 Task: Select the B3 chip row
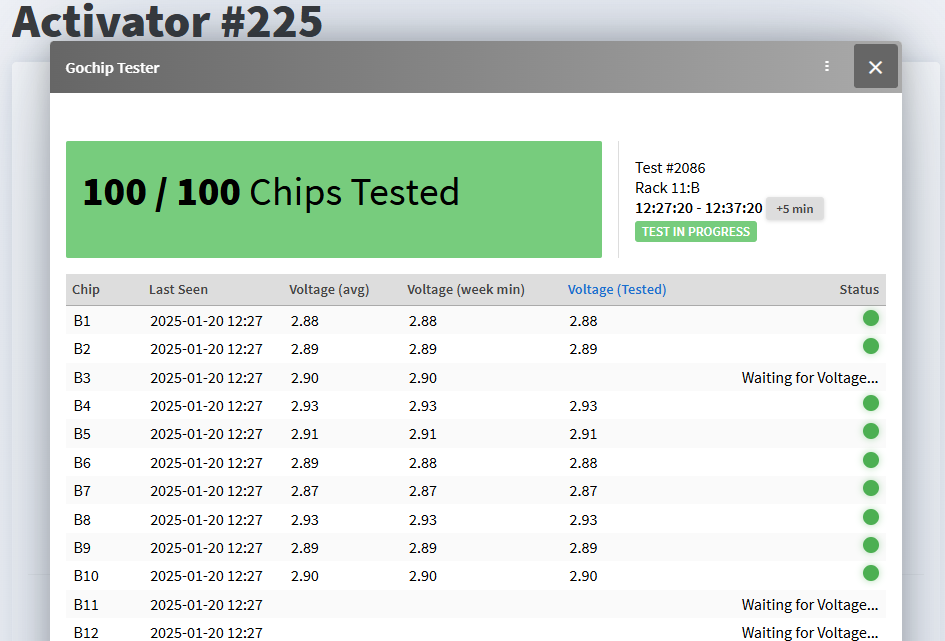(x=82, y=378)
